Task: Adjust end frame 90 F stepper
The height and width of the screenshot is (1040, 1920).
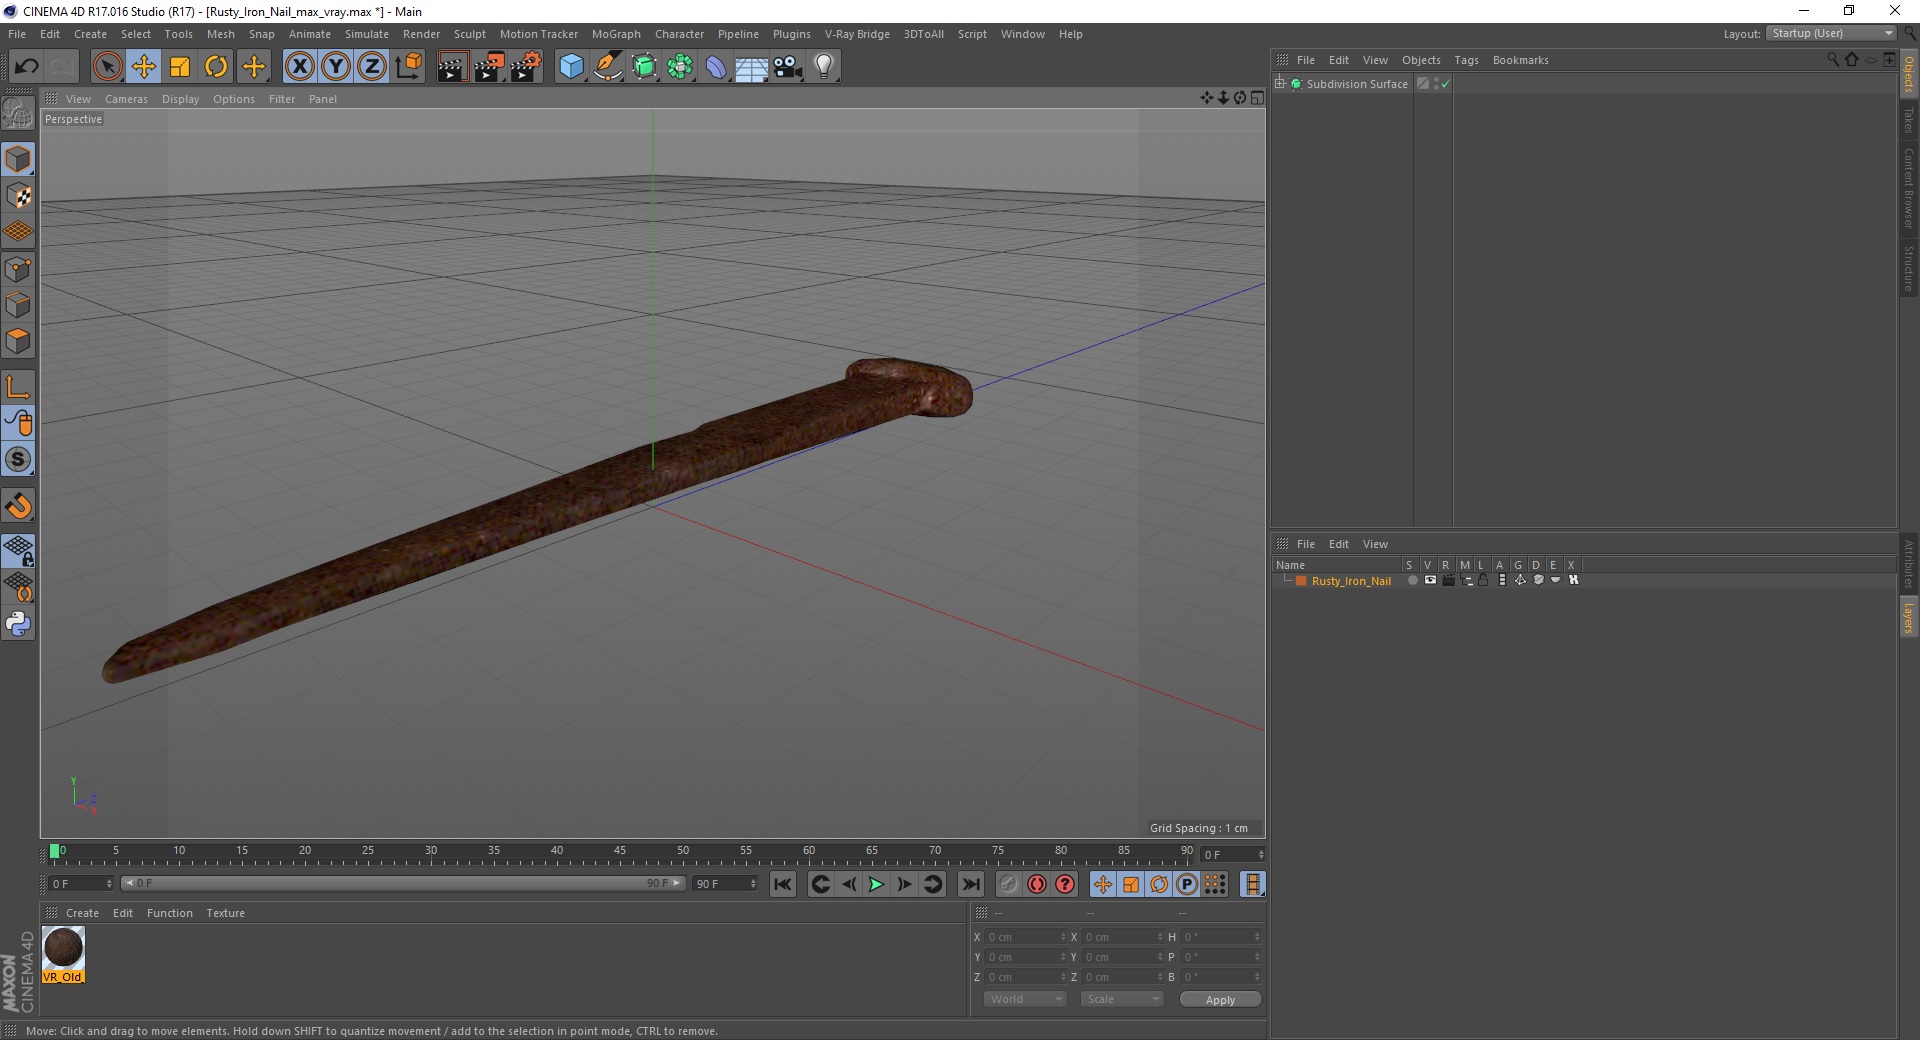Action: 753,884
